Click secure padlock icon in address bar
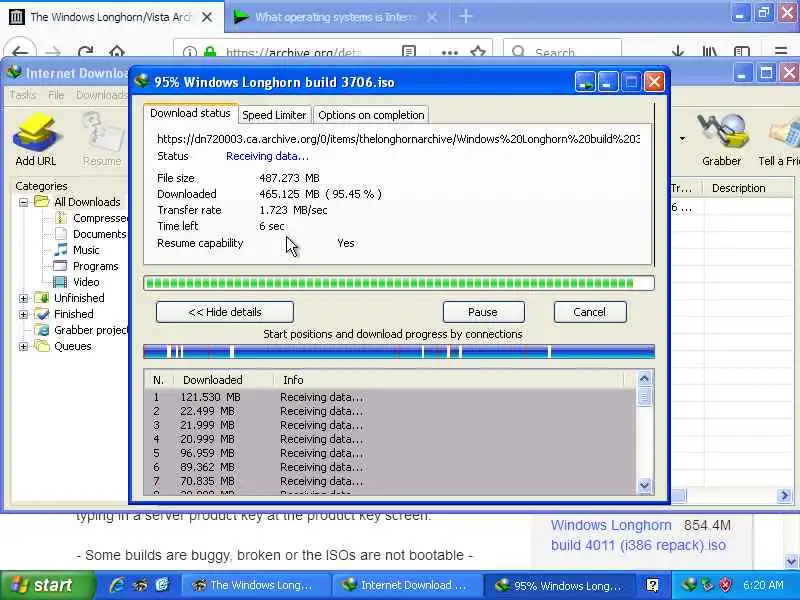800x600 pixels. tap(209, 52)
